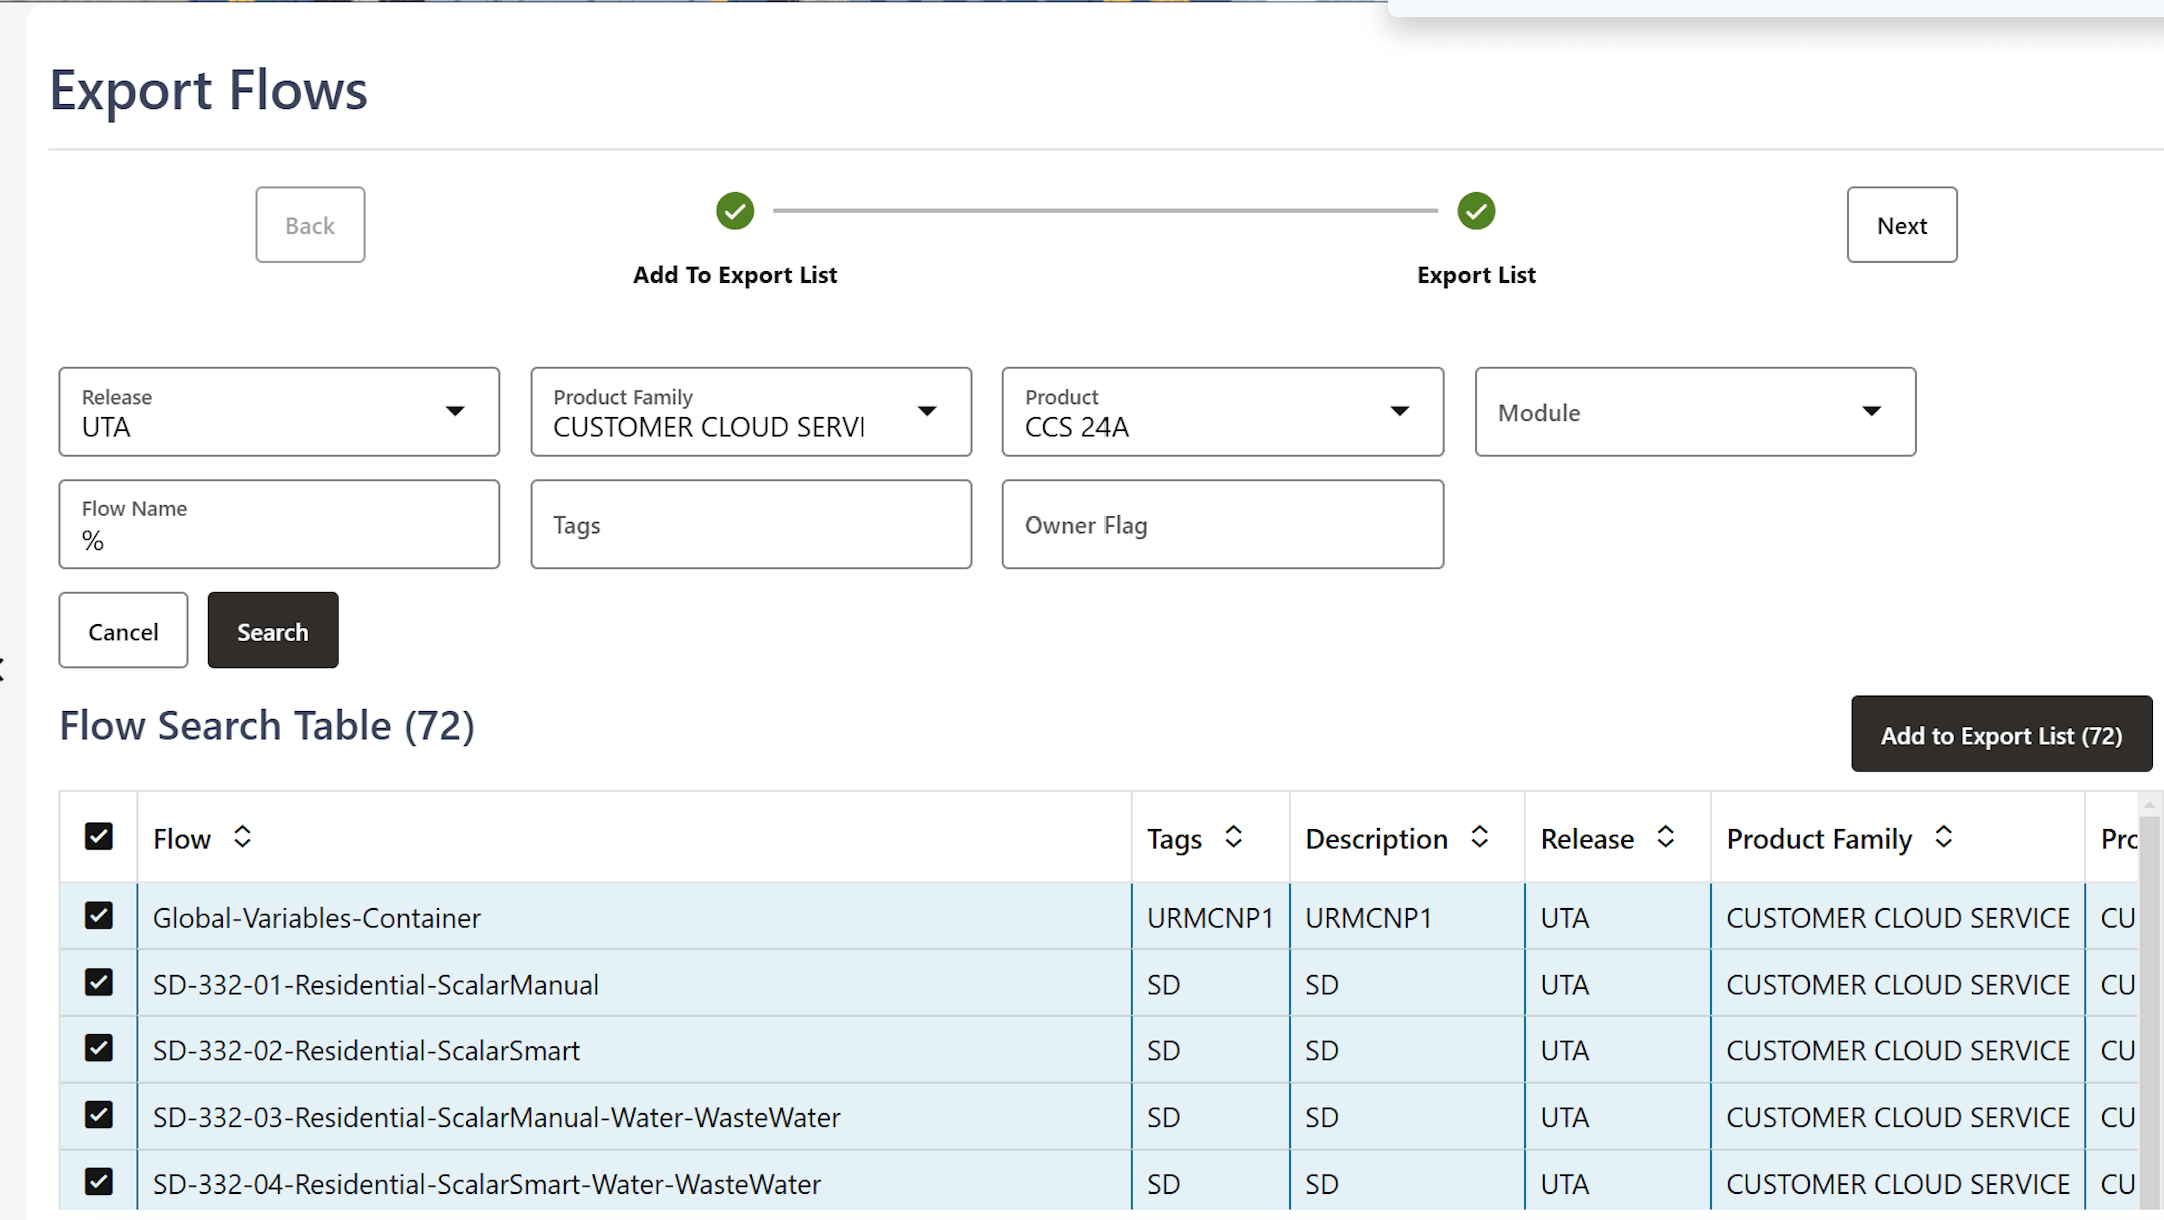The height and width of the screenshot is (1220, 2164).
Task: Click the Next button
Action: click(x=1901, y=225)
